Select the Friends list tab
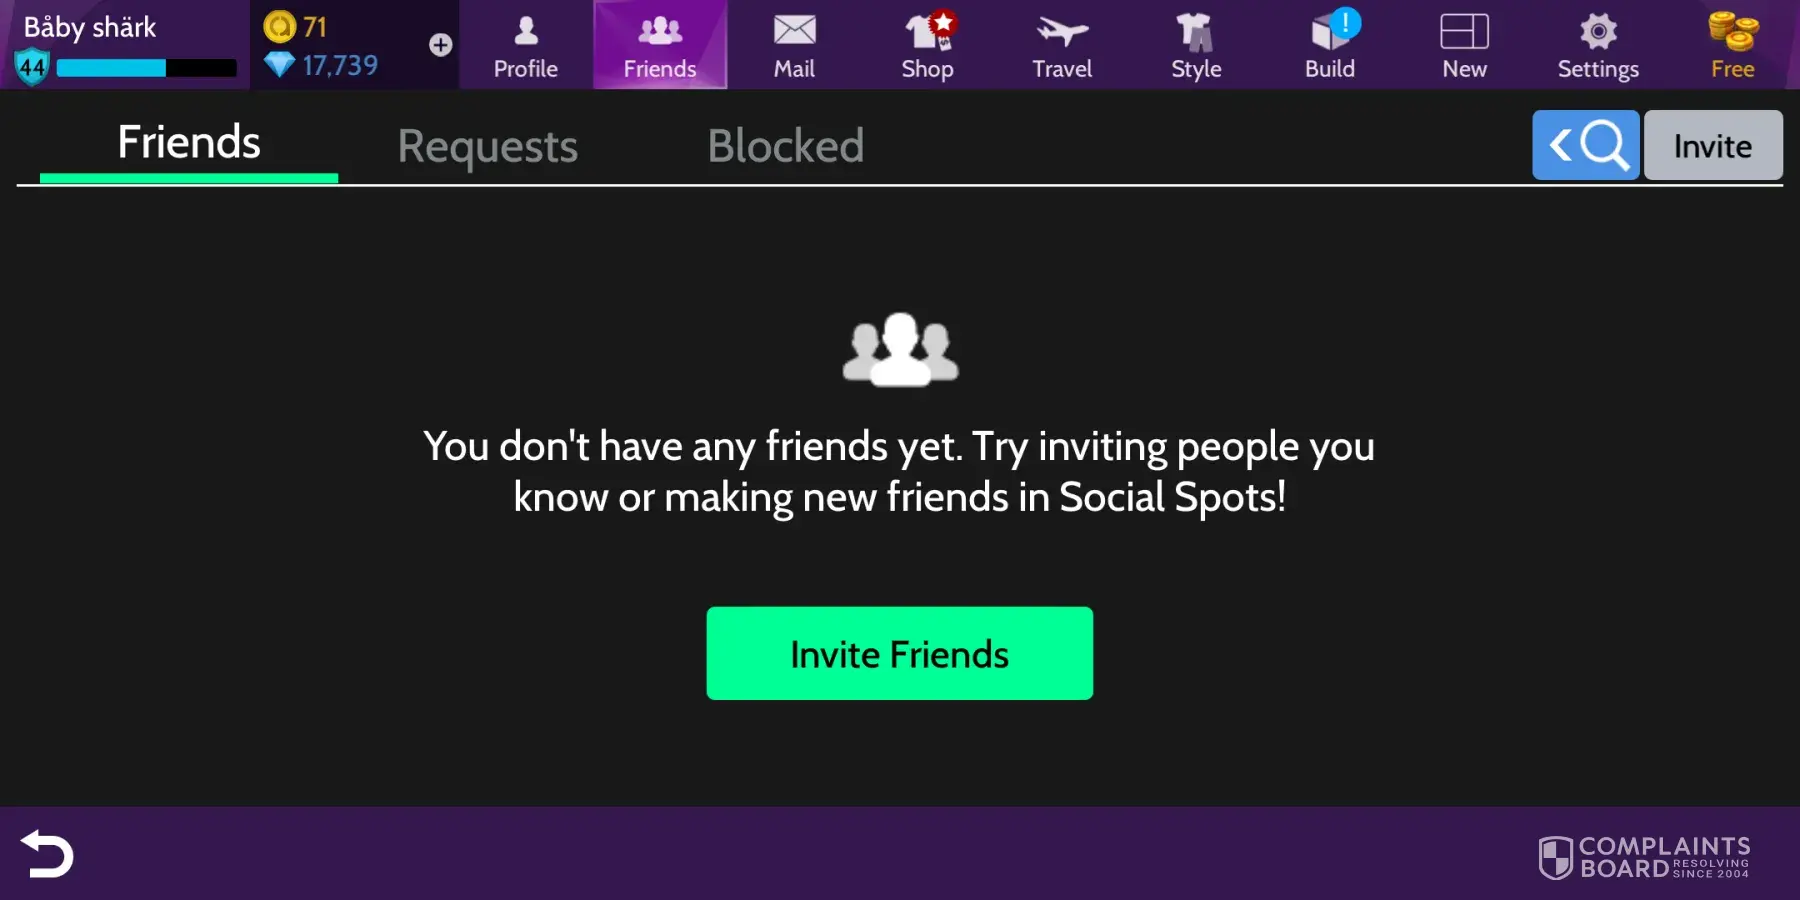Image resolution: width=1800 pixels, height=900 pixels. coord(189,143)
